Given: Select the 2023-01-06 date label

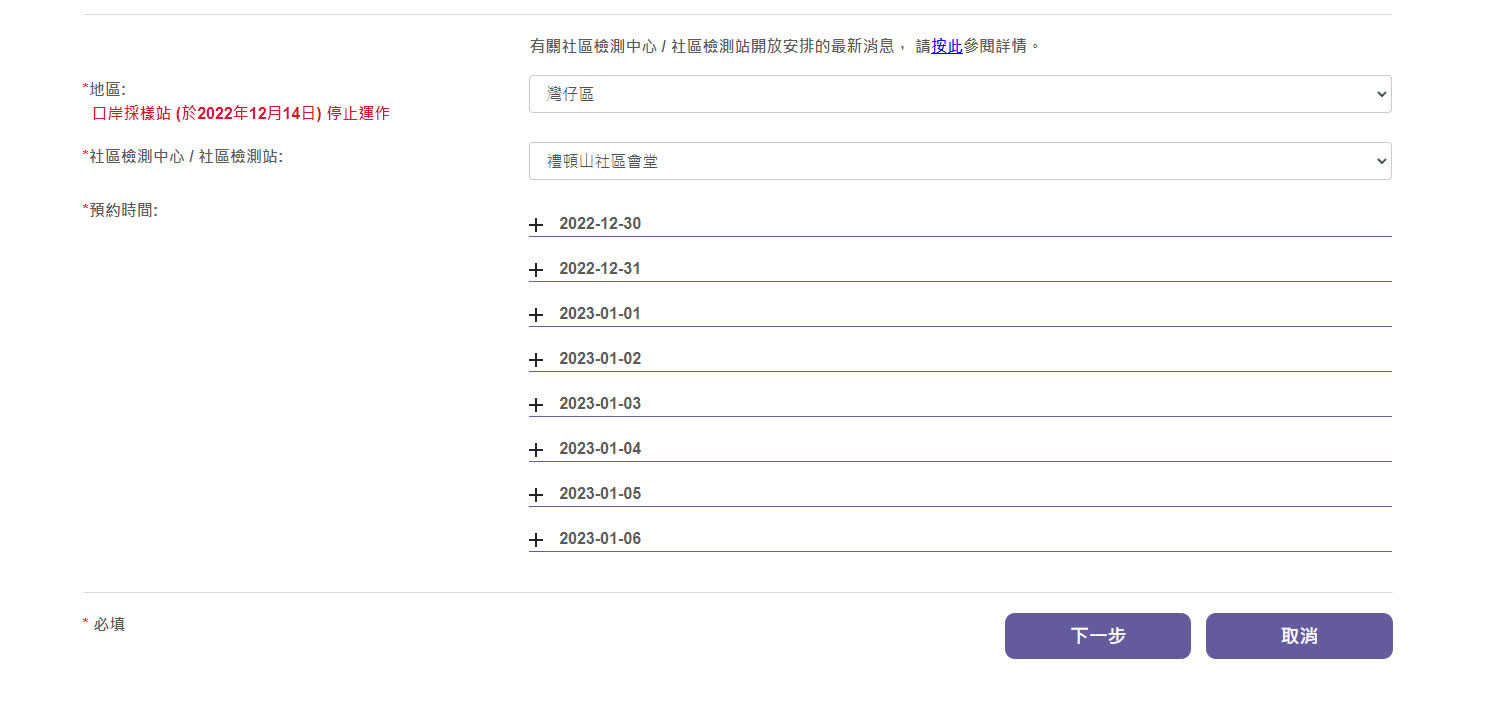Looking at the screenshot, I should pyautogui.click(x=600, y=539).
